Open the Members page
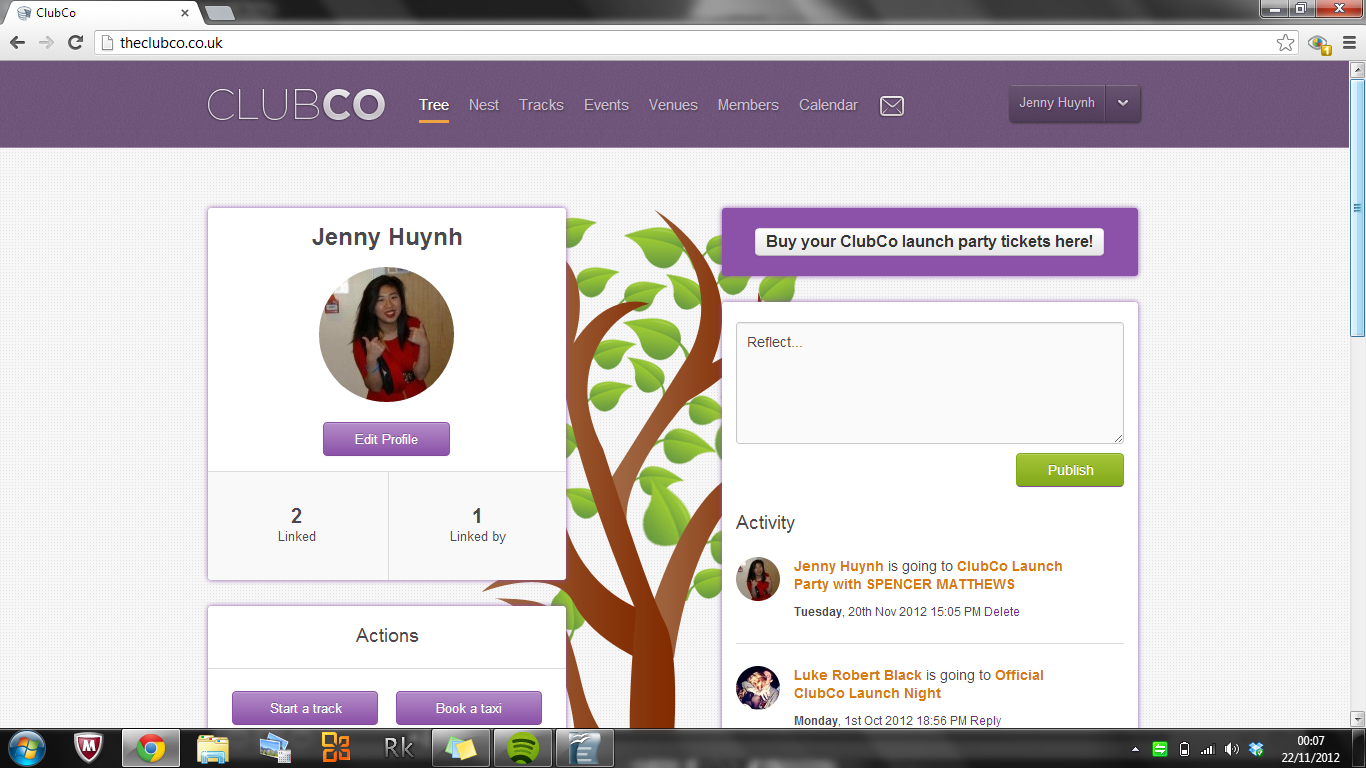This screenshot has width=1366, height=768. 748,105
